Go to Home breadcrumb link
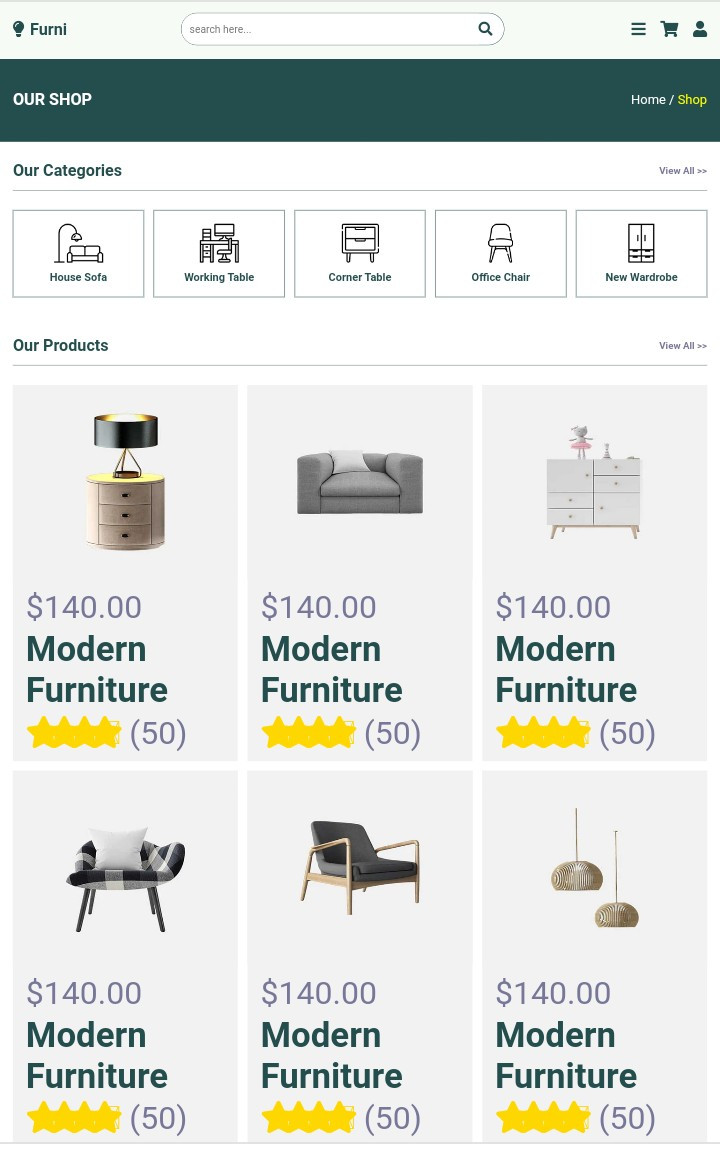Image resolution: width=720 pixels, height=1153 pixels. point(648,100)
